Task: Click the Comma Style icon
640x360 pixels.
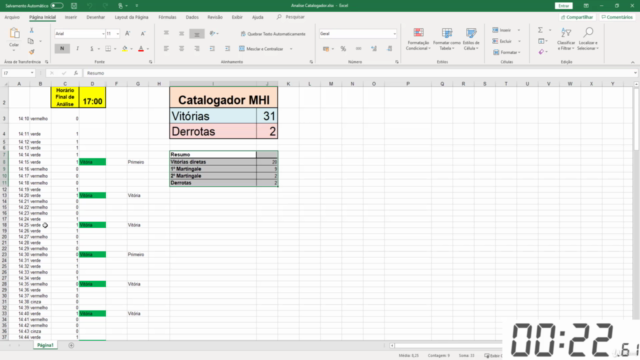Action: 358,49
